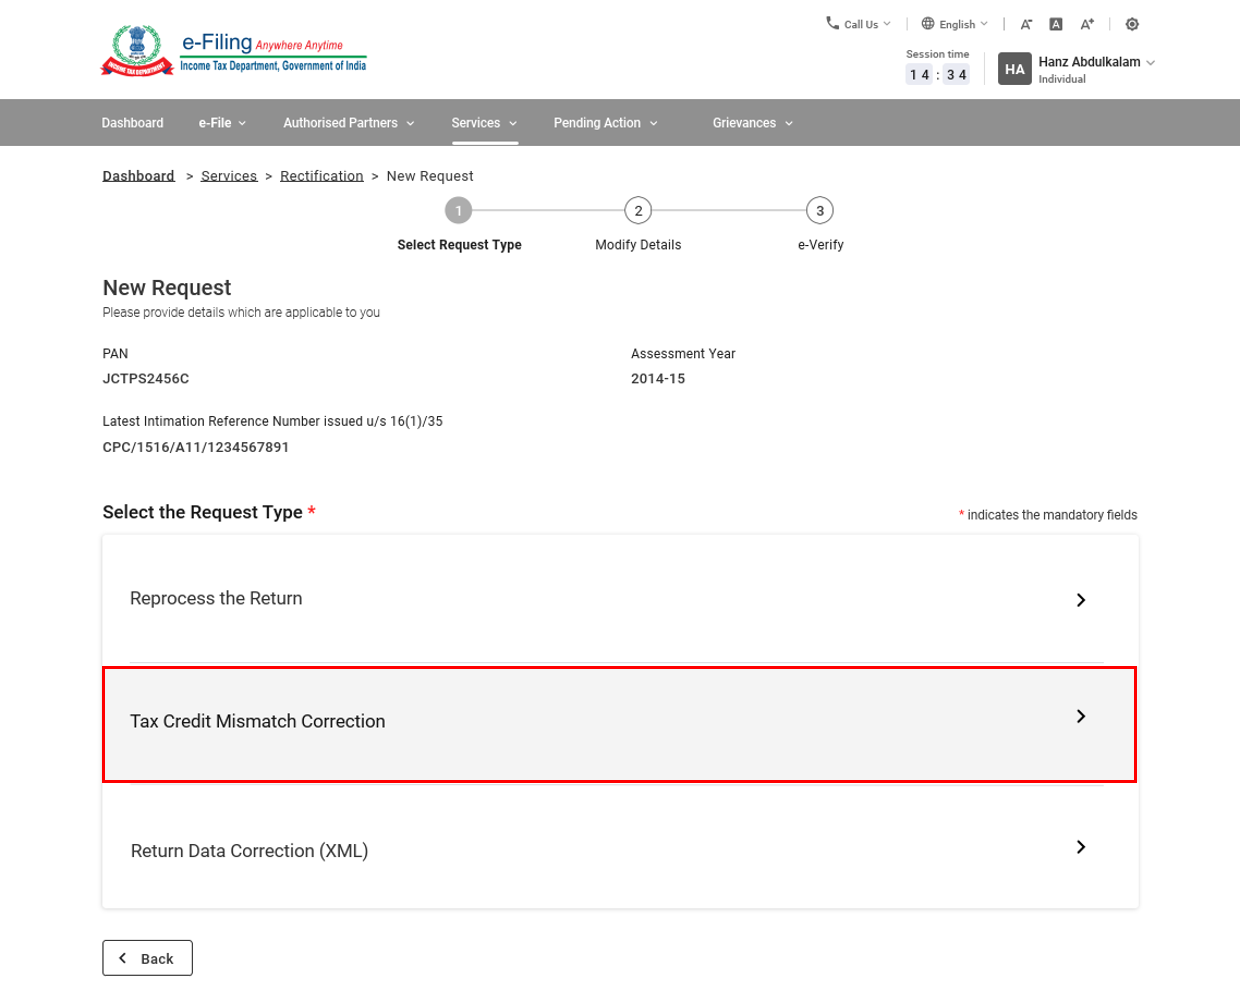Click the decrease font size icon
Image resolution: width=1240 pixels, height=1000 pixels.
(x=1026, y=24)
